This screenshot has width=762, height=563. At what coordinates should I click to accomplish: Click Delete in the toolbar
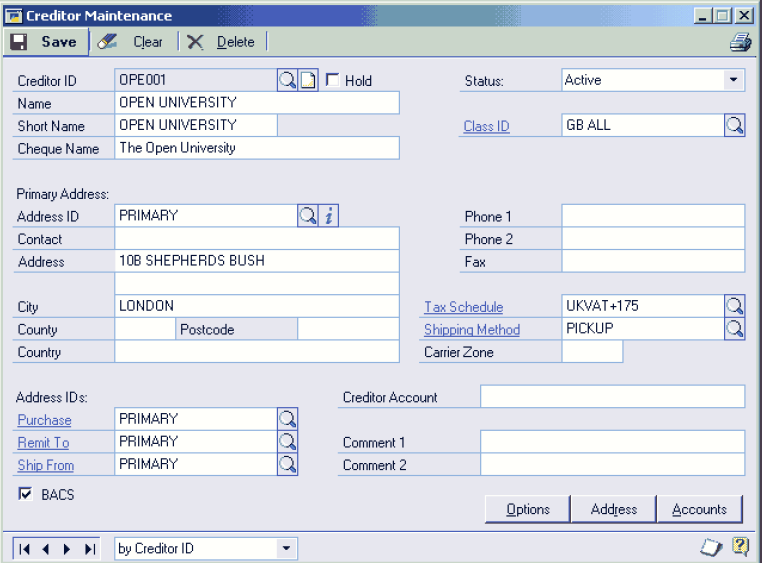coord(222,42)
